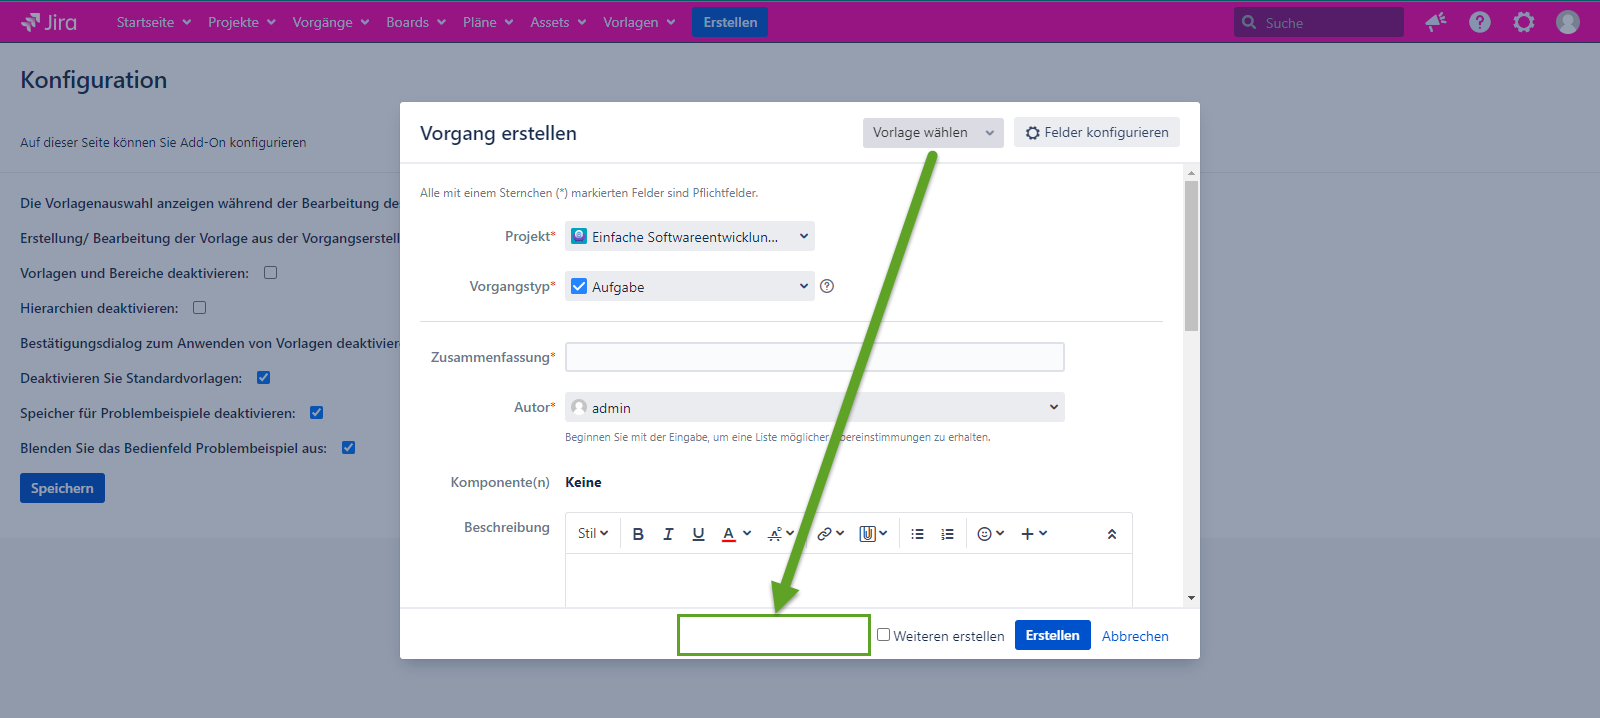Insert a numbered list in description
The image size is (1600, 718).
pos(947,534)
